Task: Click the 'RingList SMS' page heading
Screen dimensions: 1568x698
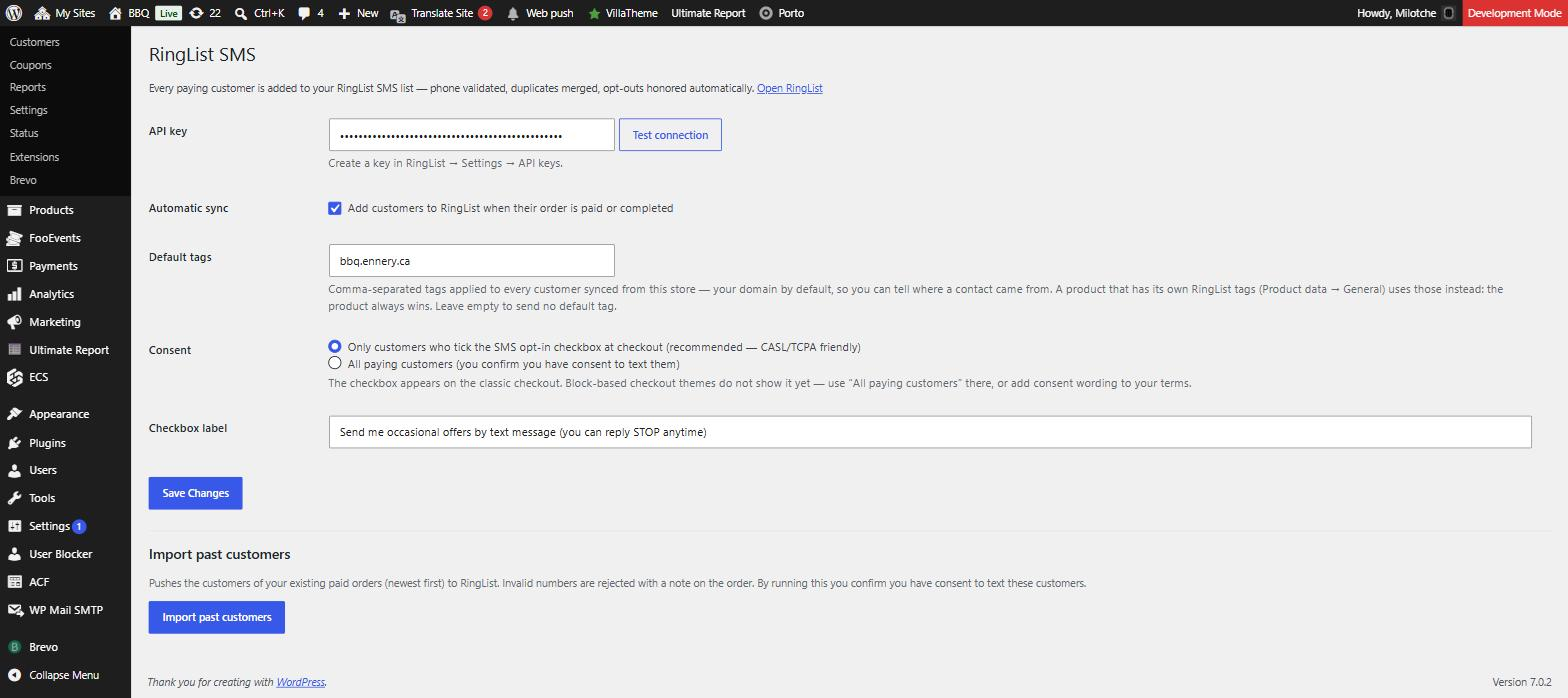Action: pos(202,55)
